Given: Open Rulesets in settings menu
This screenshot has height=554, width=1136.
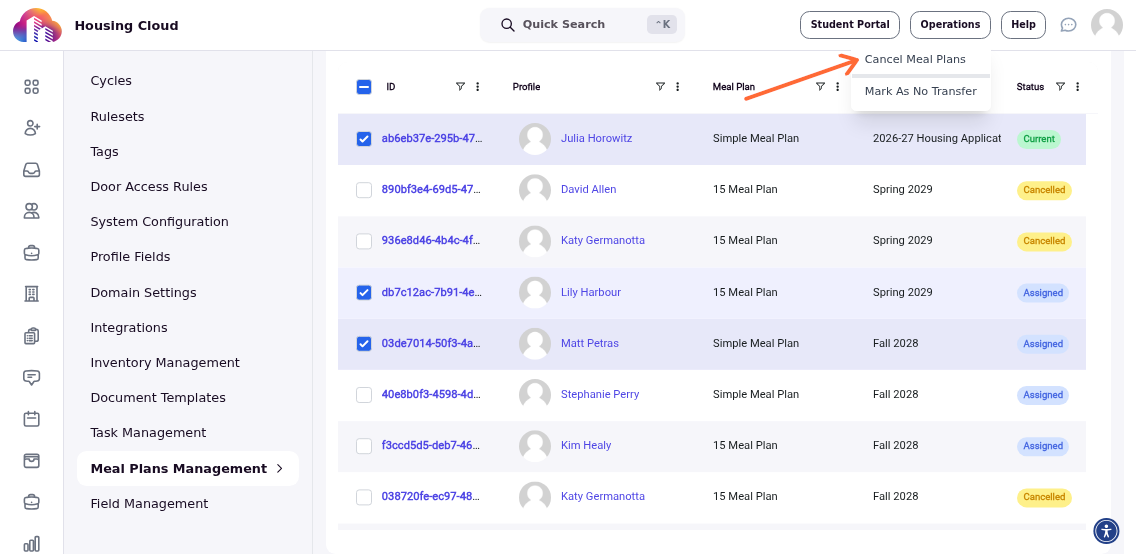Looking at the screenshot, I should pos(117,117).
